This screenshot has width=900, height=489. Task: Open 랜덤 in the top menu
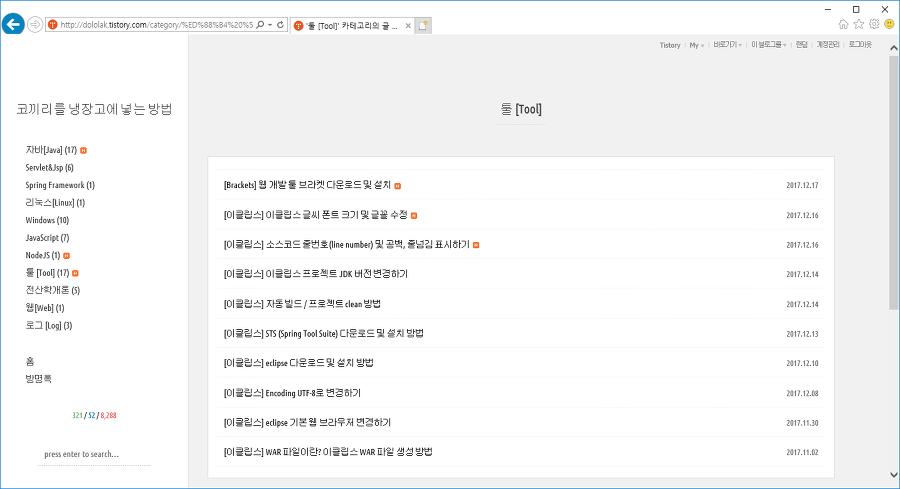pos(801,45)
